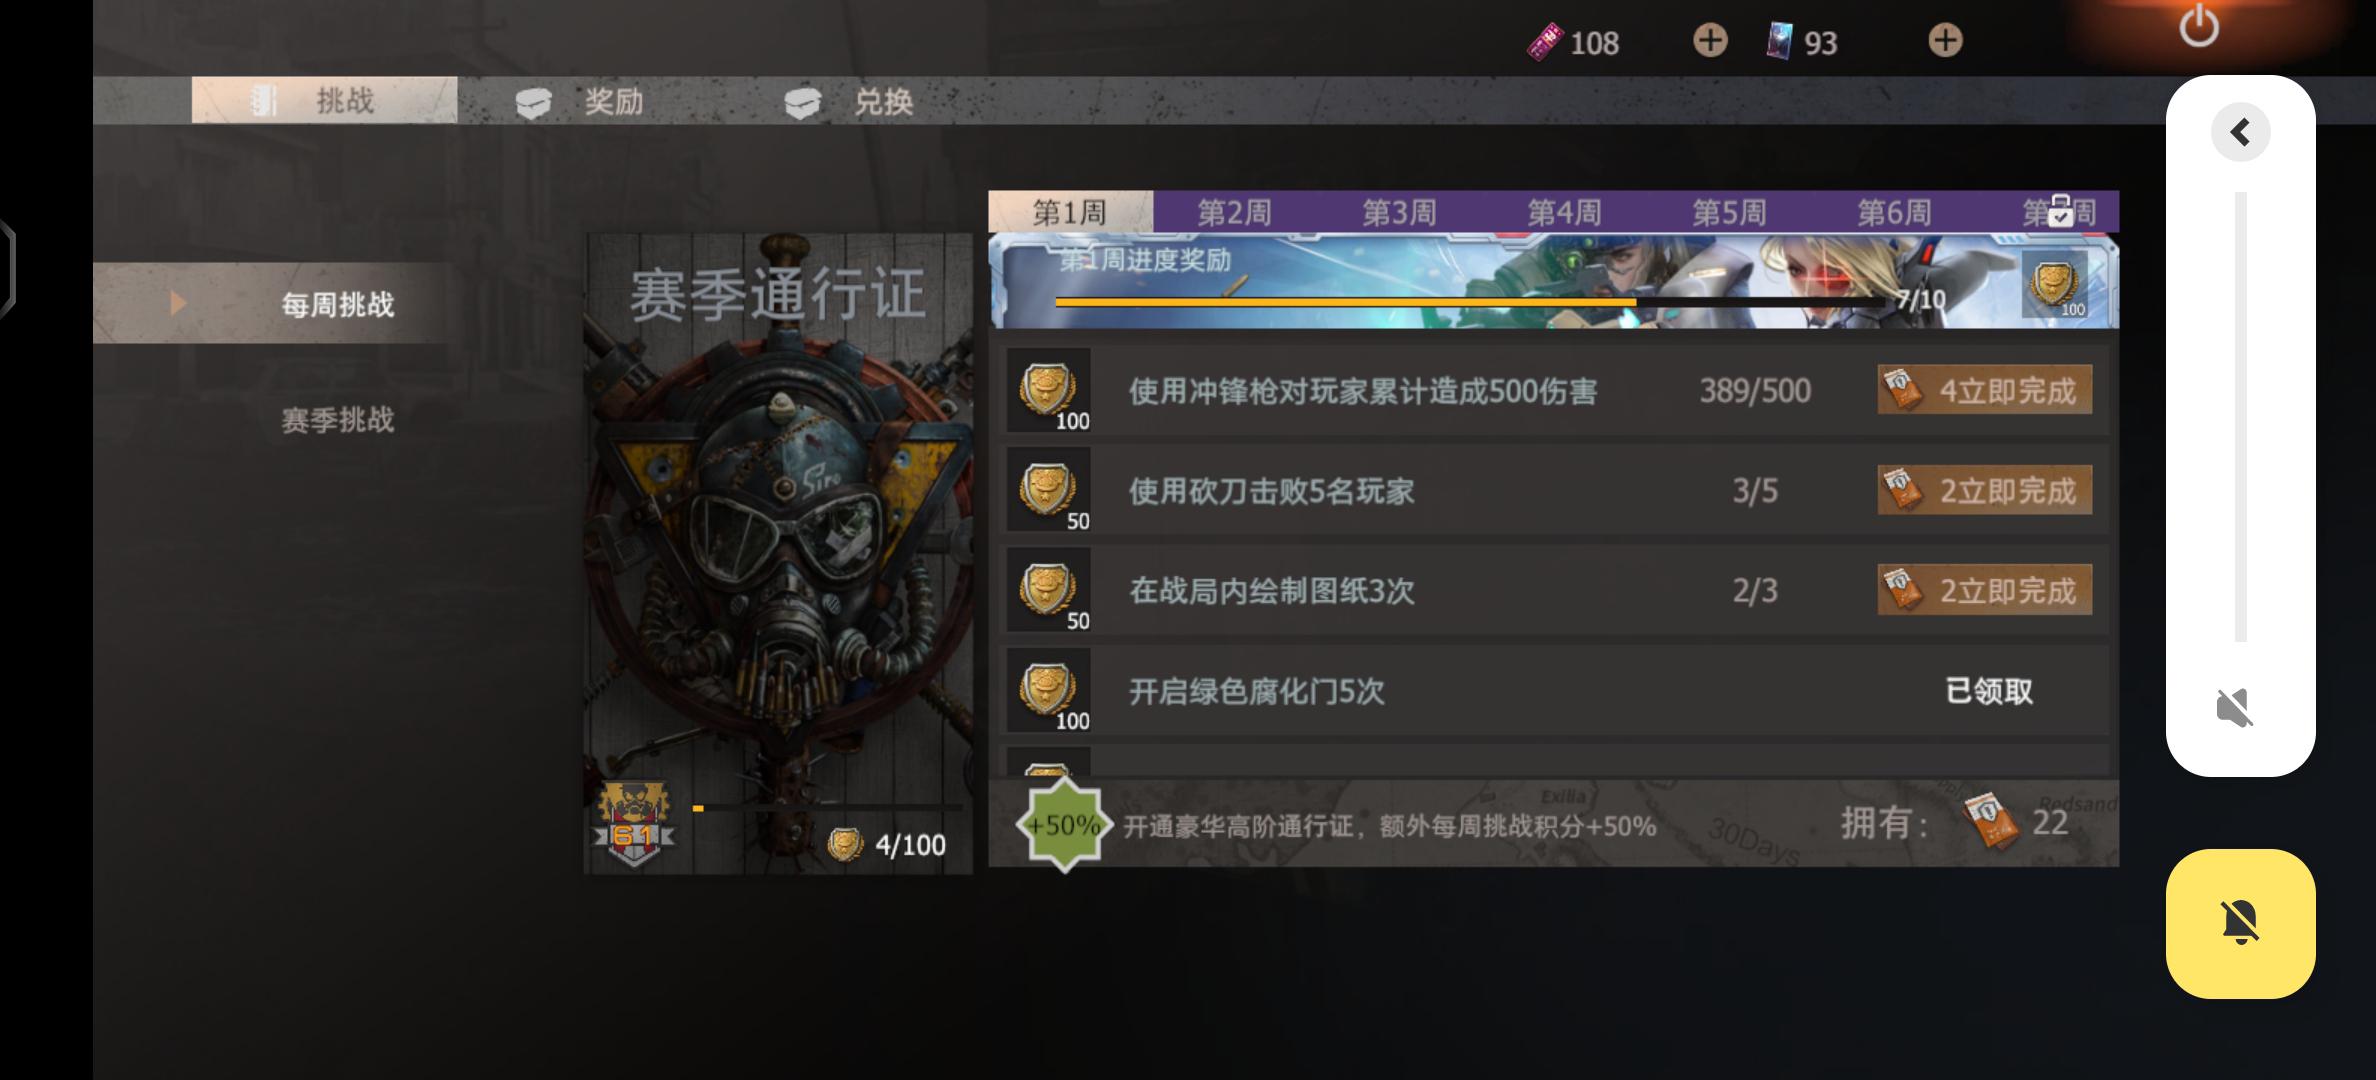This screenshot has height=1080, width=2376.
Task: Tap the power icon at top right
Action: click(2199, 27)
